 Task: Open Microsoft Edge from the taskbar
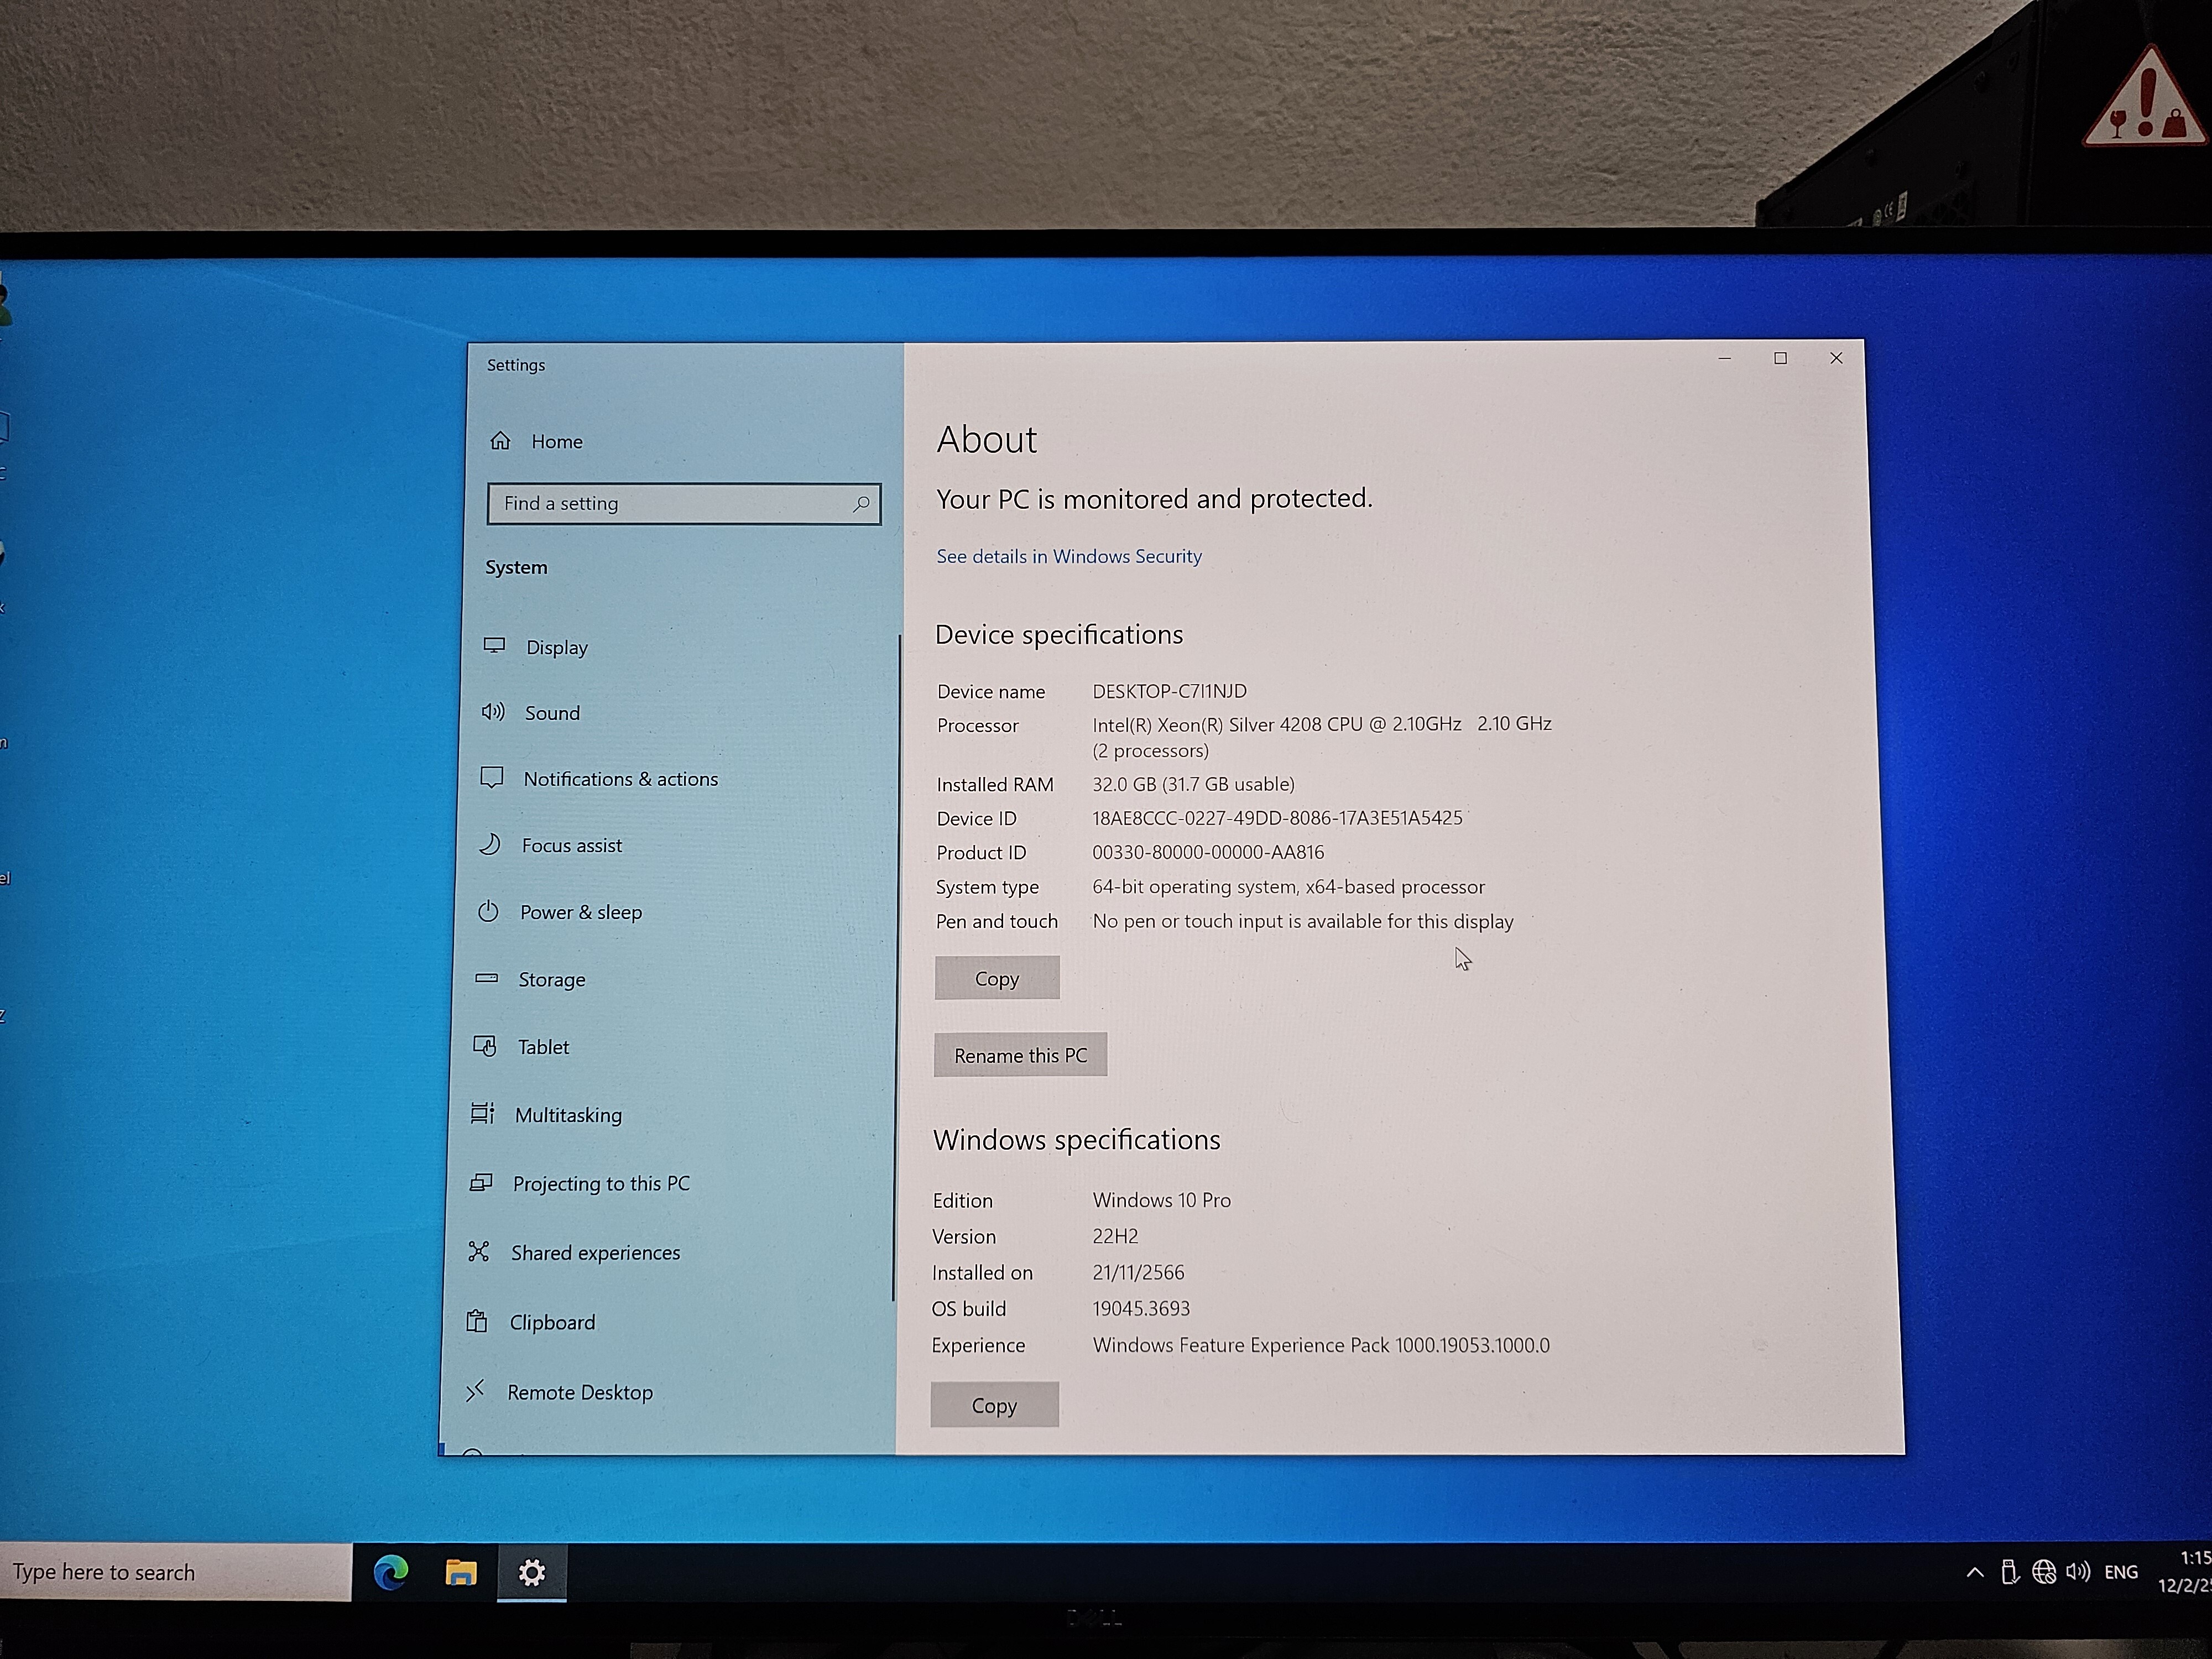pos(391,1573)
